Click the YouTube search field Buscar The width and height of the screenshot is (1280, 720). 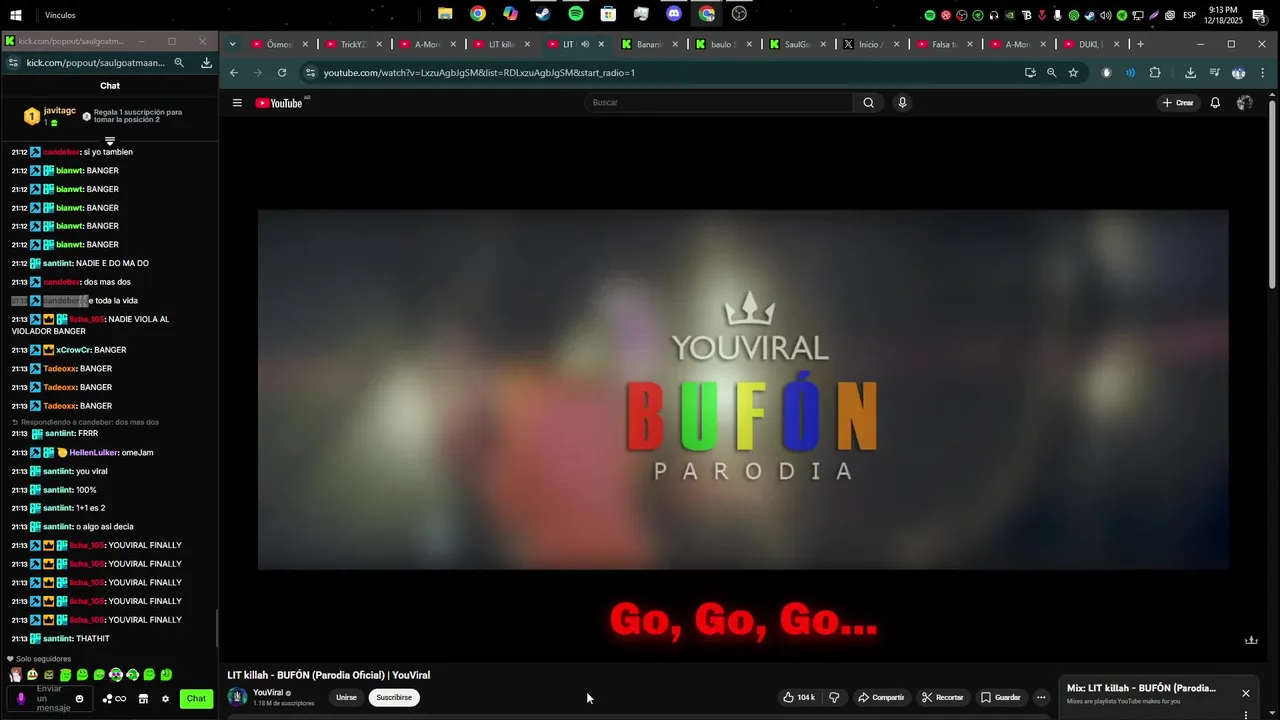[718, 103]
